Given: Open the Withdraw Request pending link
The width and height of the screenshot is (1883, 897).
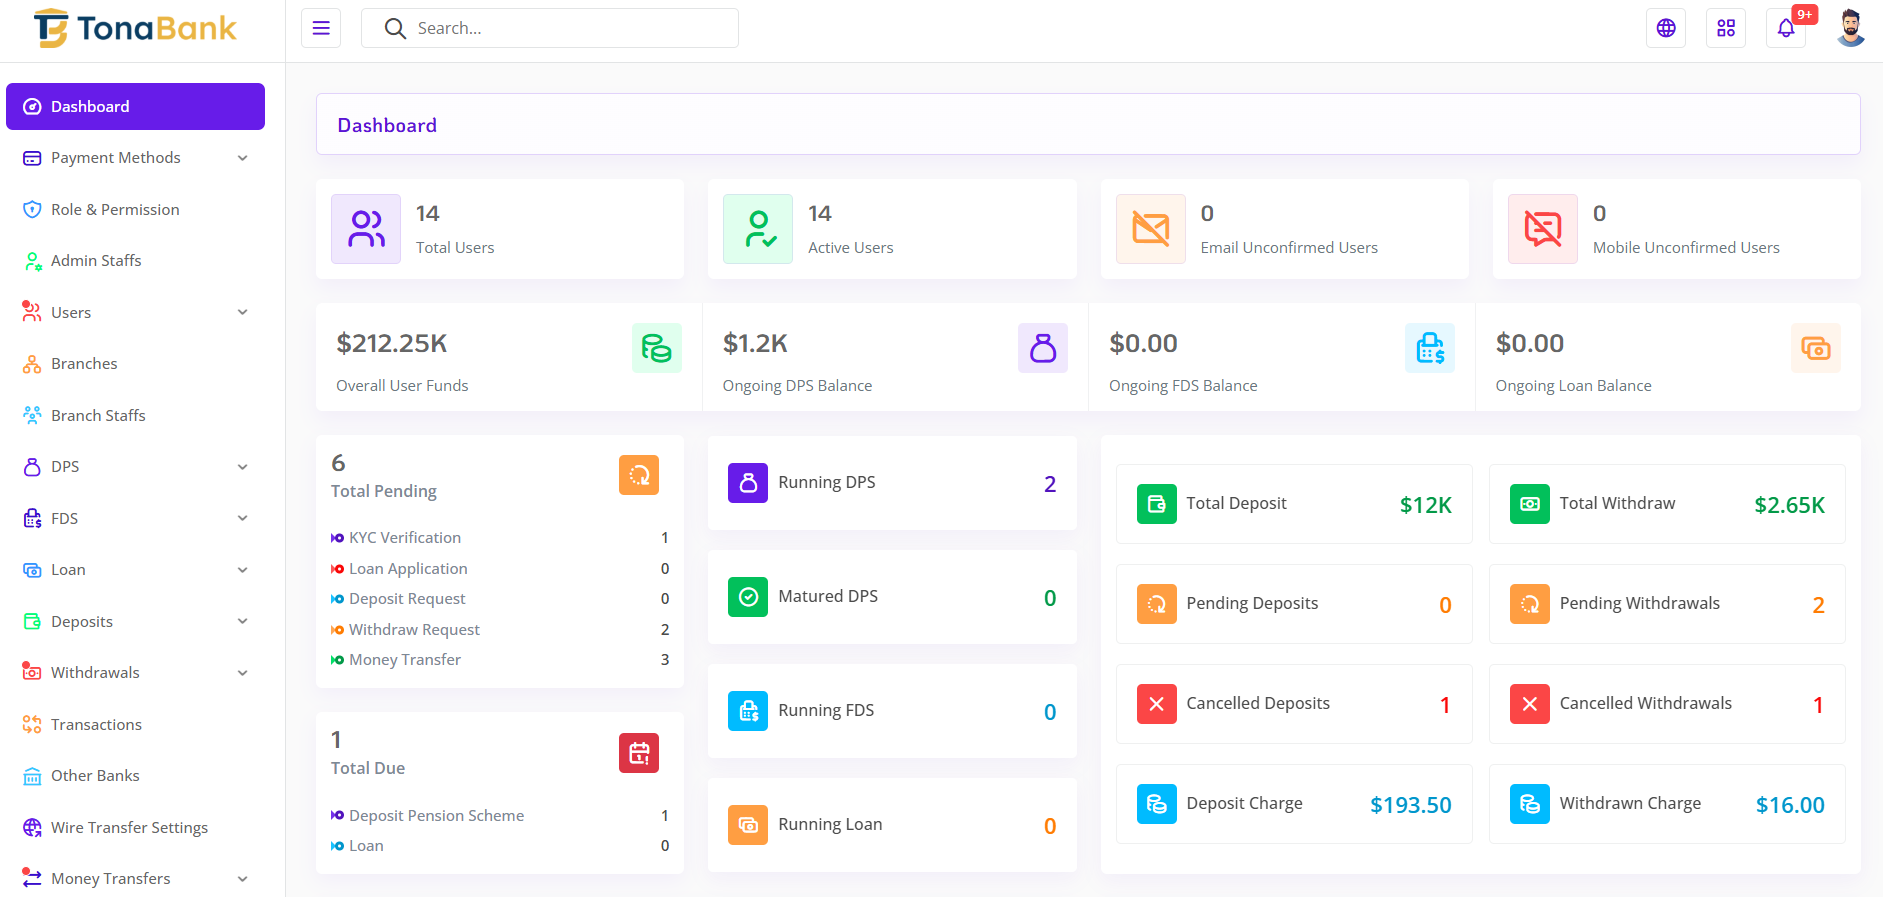Looking at the screenshot, I should pyautogui.click(x=414, y=630).
